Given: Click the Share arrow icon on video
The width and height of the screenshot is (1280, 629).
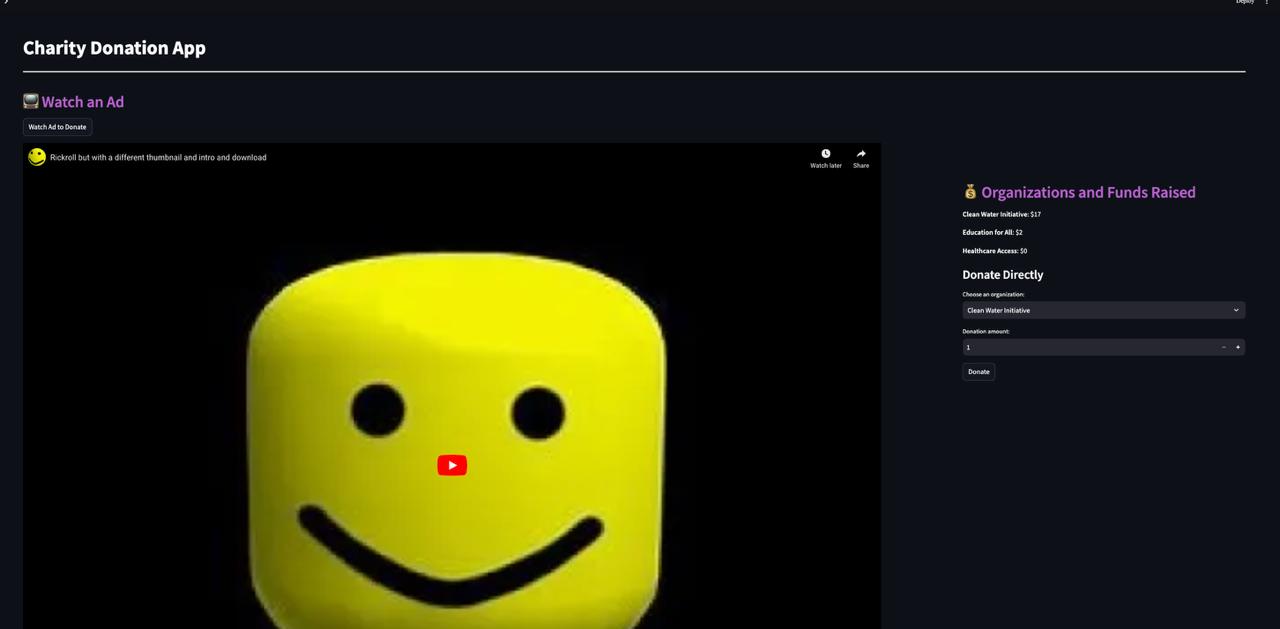Looking at the screenshot, I should 861,154.
